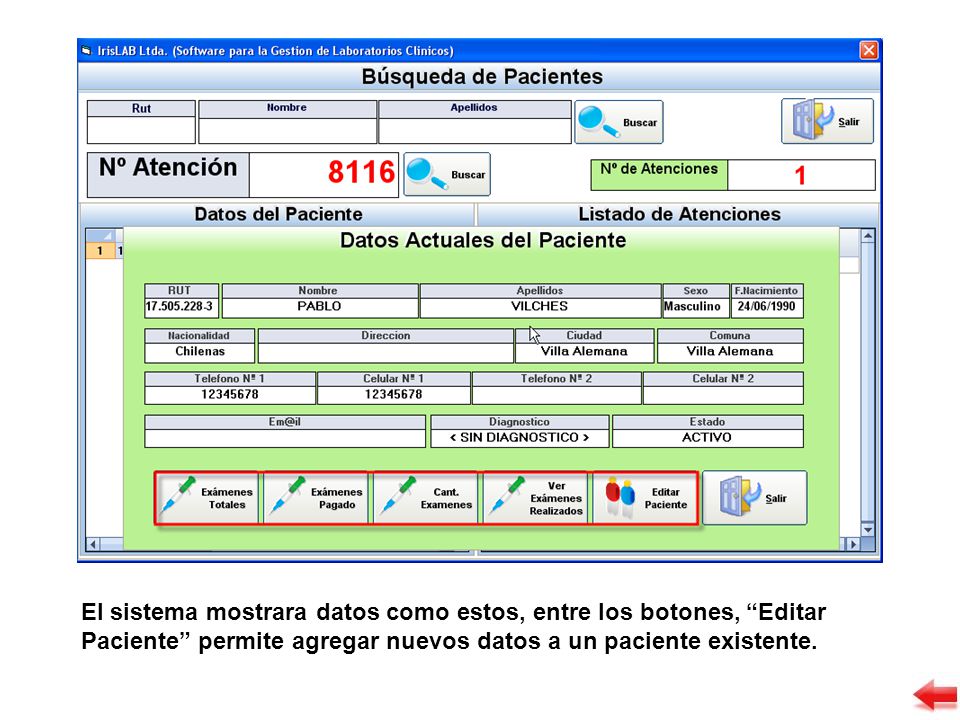Open Exámenes Totales syringe button
960x720 pixels.
[207, 498]
